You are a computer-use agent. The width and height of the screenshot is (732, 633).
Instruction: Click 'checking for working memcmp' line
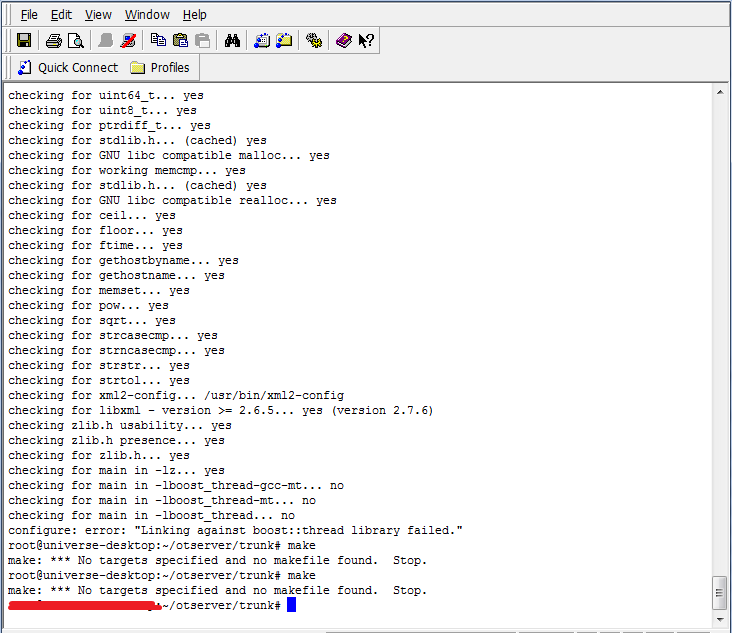pos(127,170)
